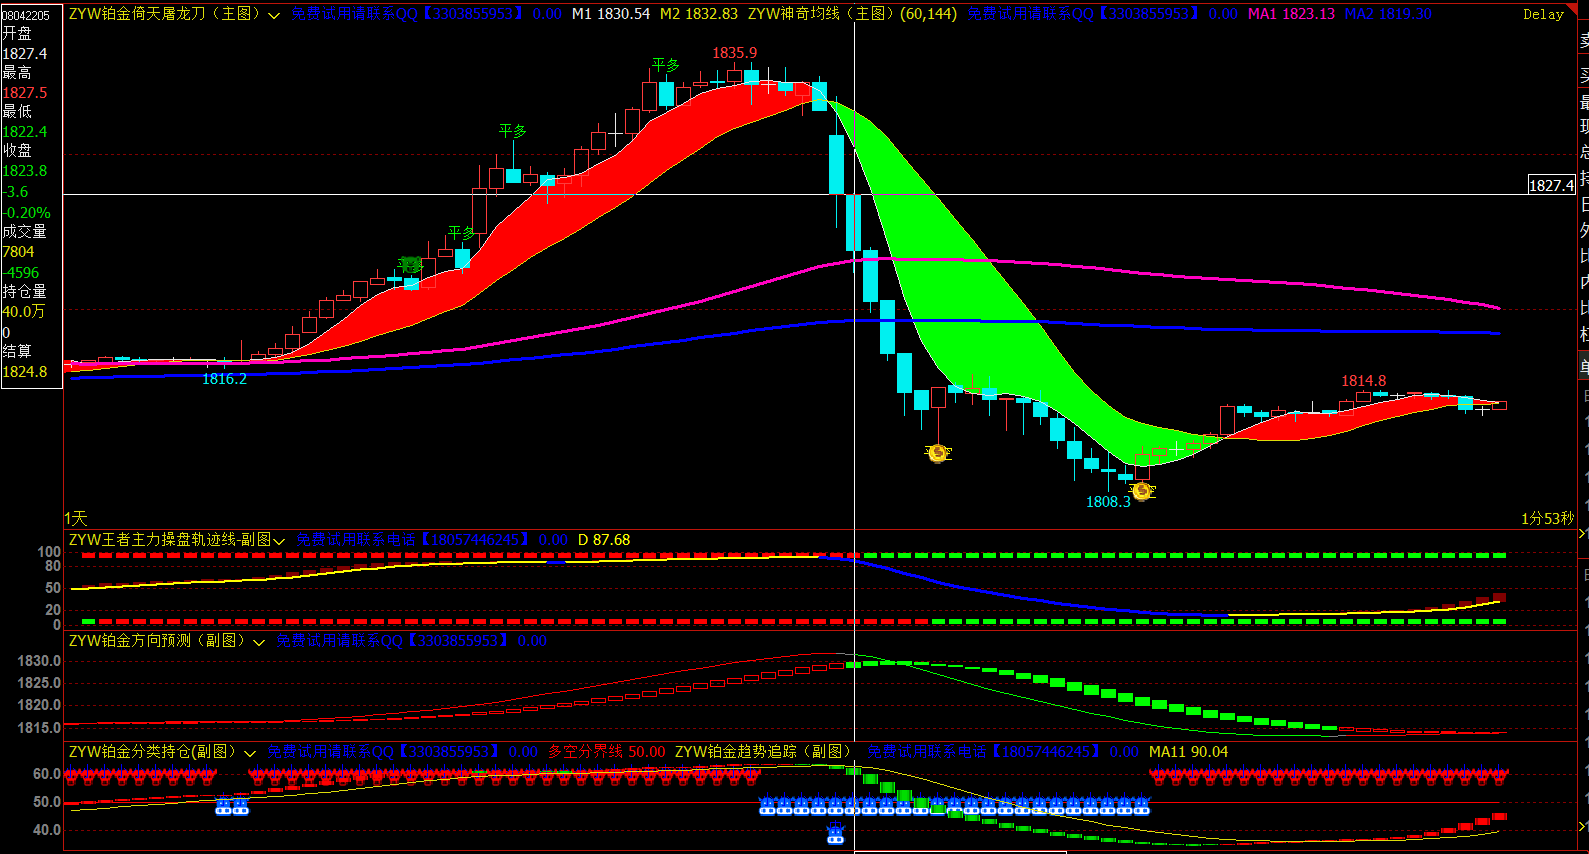This screenshot has height=854, width=1589.
Task: Click the lone blue robot icon below the 50 line
Action: (836, 832)
